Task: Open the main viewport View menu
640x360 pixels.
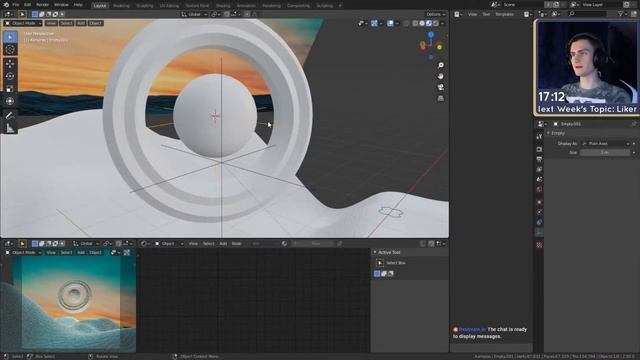Action: tap(51, 23)
